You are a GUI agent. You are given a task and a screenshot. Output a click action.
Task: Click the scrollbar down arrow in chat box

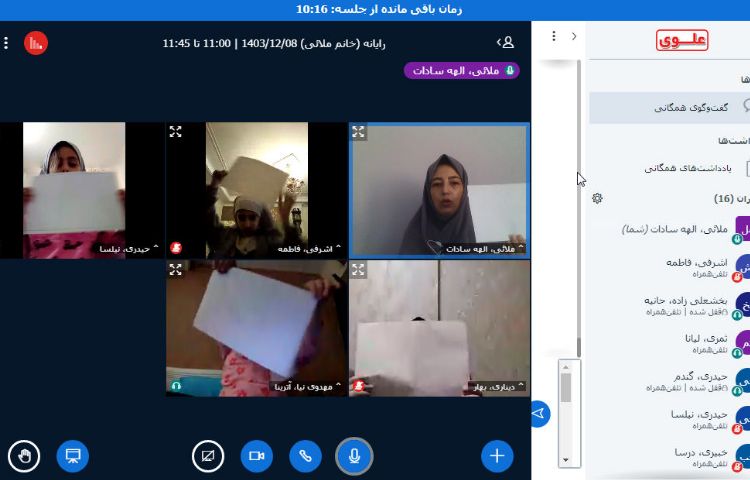565,460
